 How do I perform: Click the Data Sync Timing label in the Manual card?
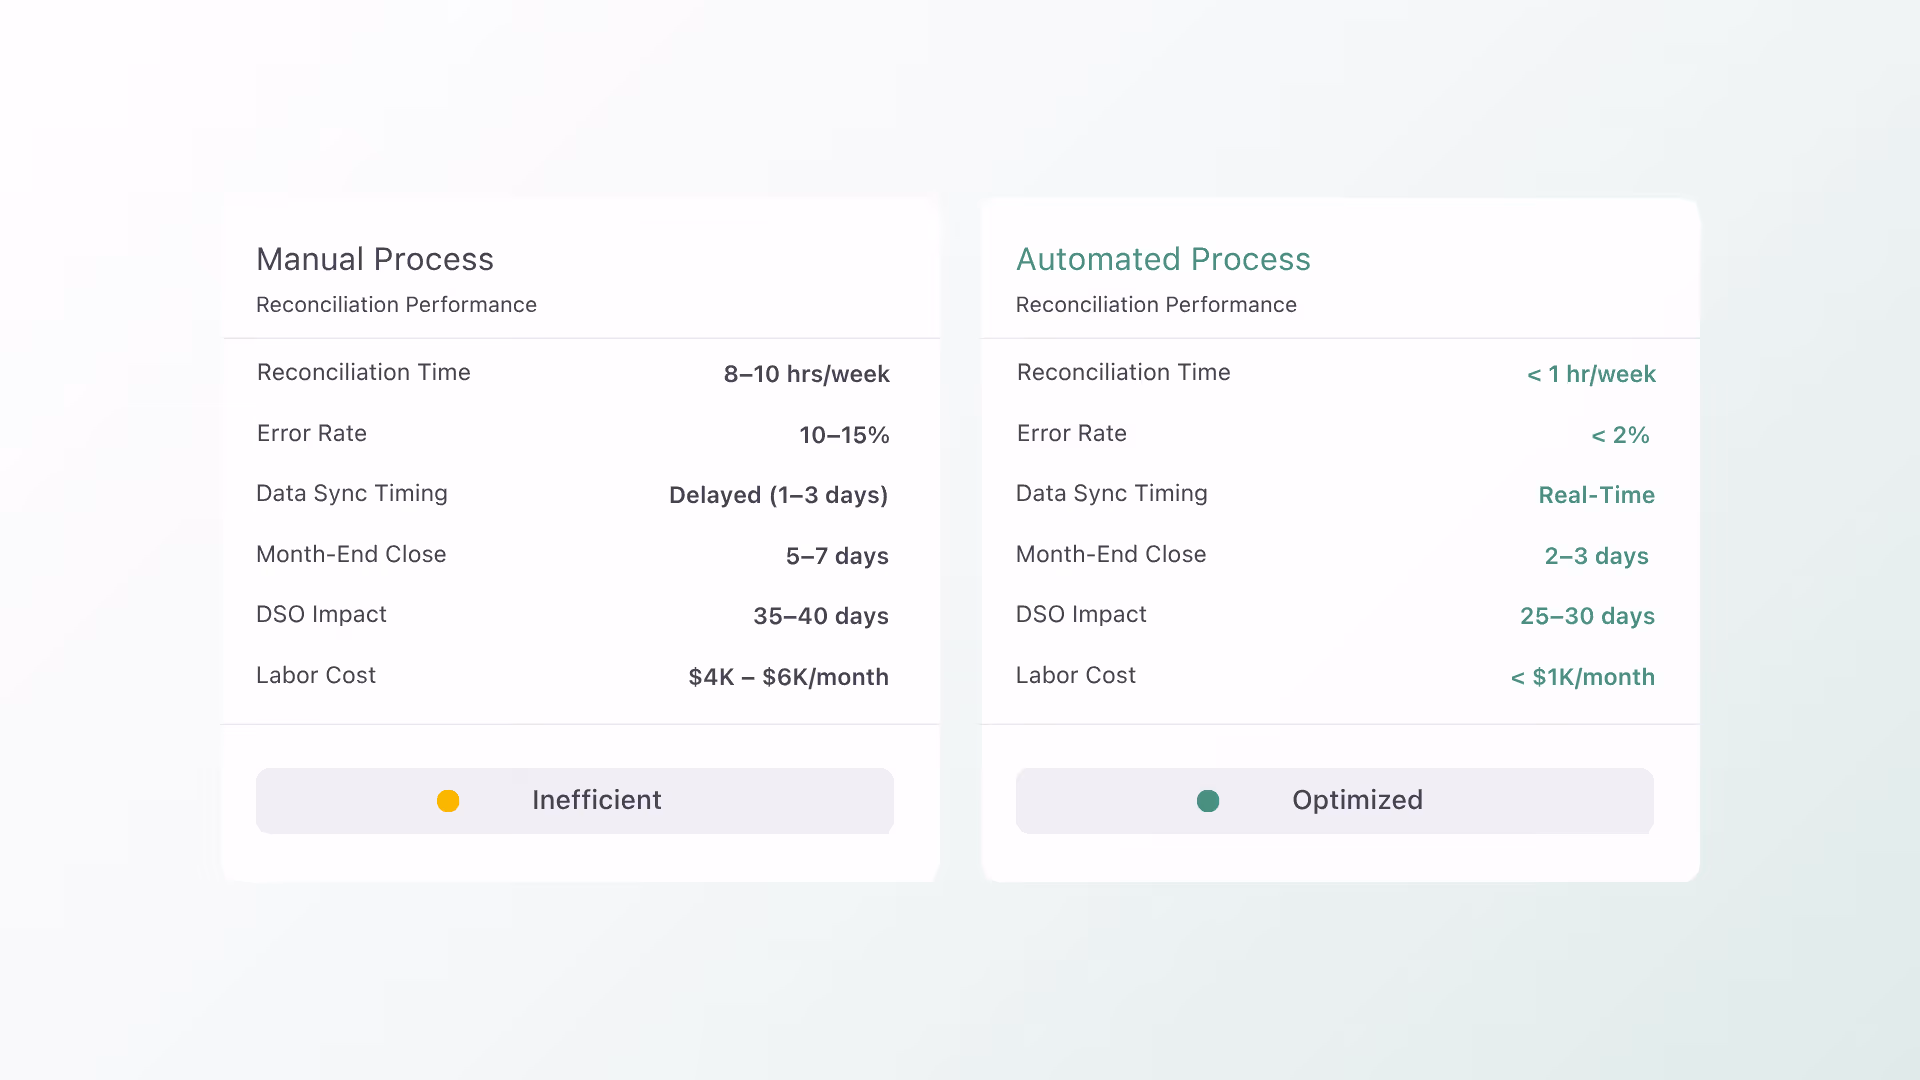pos(352,494)
